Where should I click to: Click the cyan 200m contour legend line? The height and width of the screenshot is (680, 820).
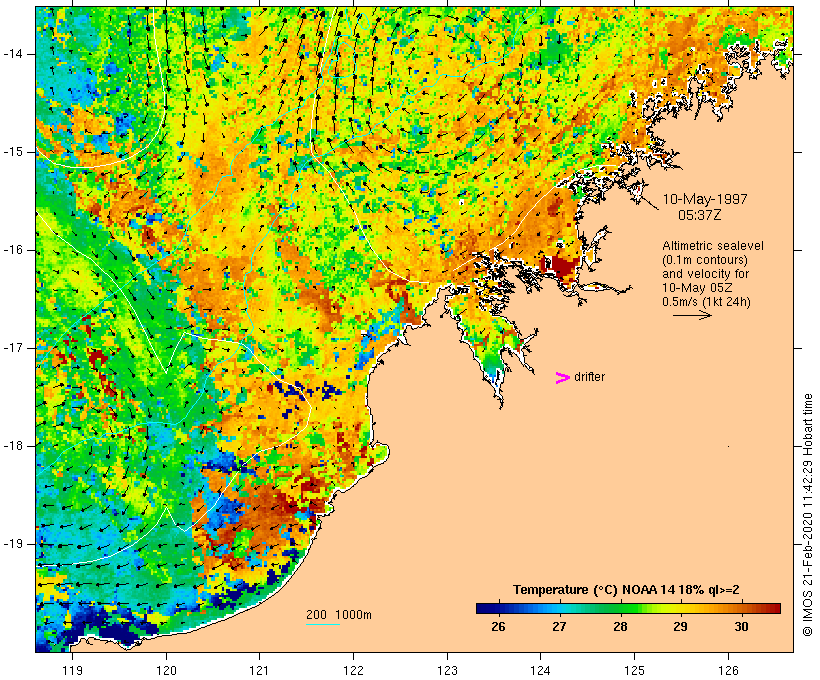(323, 624)
